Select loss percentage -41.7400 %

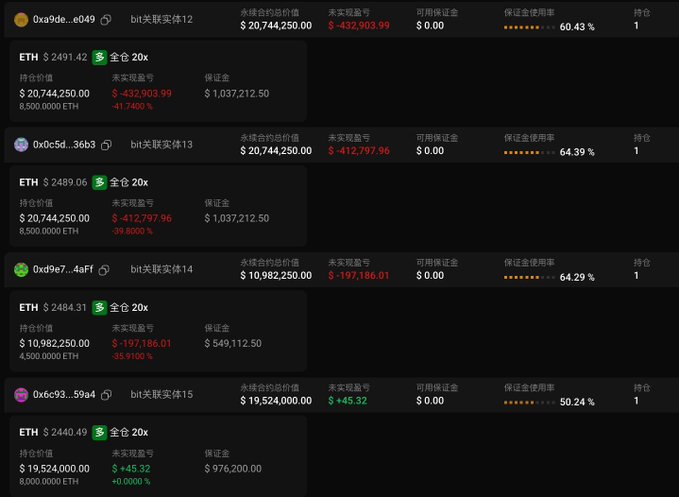[x=132, y=106]
